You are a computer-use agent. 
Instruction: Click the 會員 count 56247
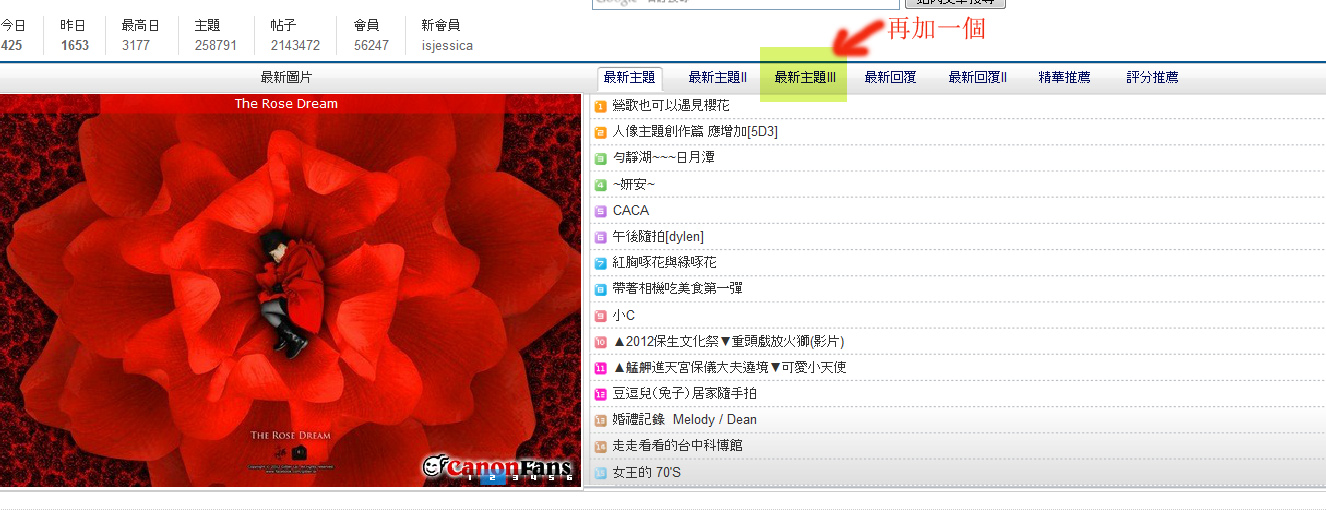[x=371, y=45]
